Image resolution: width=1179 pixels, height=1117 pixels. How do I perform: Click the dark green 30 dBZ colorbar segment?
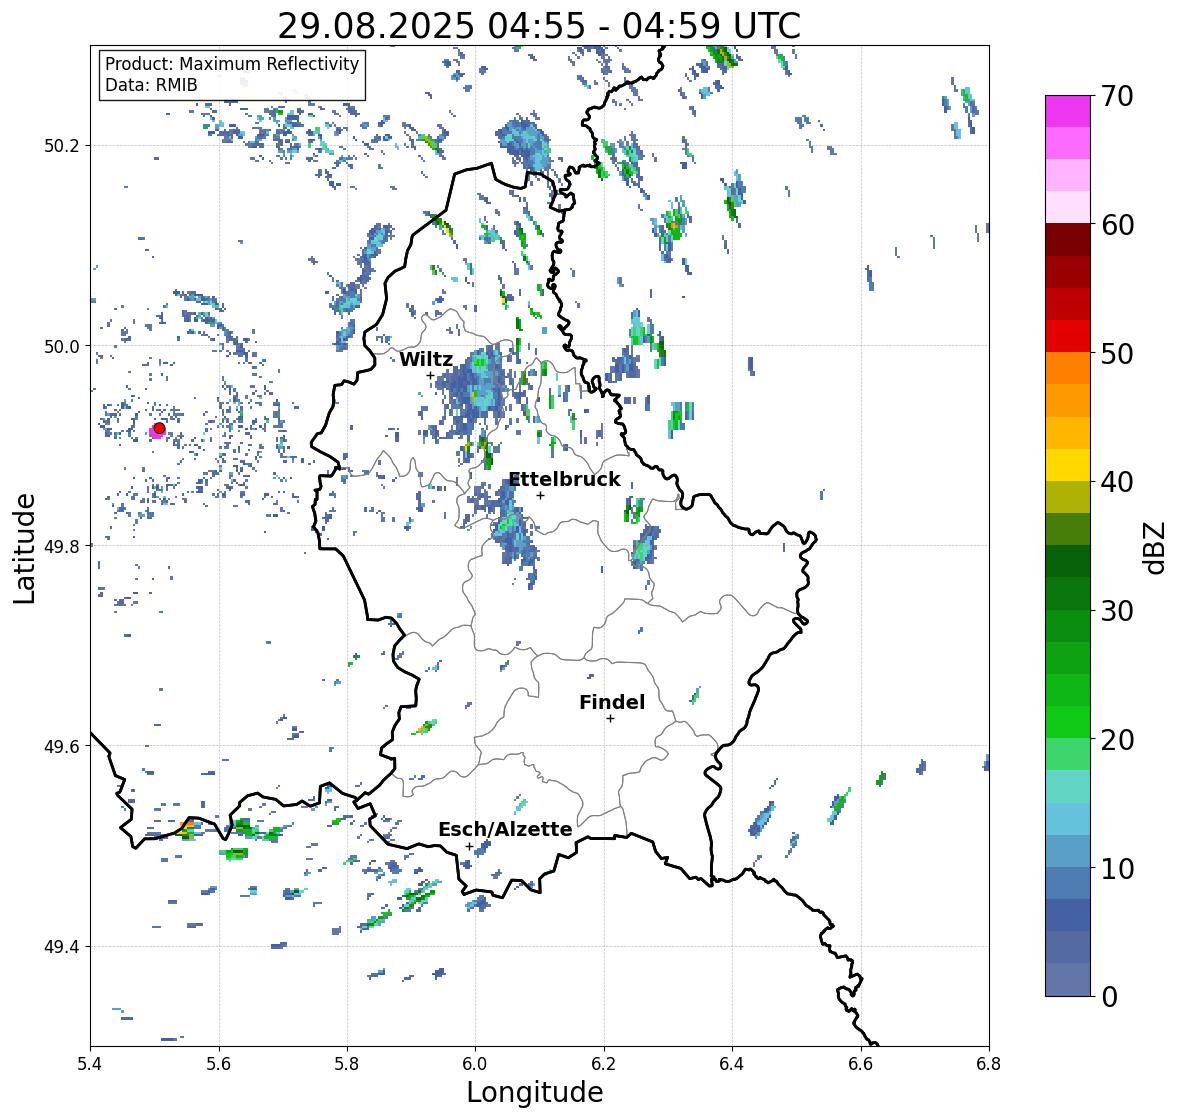pos(1068,593)
